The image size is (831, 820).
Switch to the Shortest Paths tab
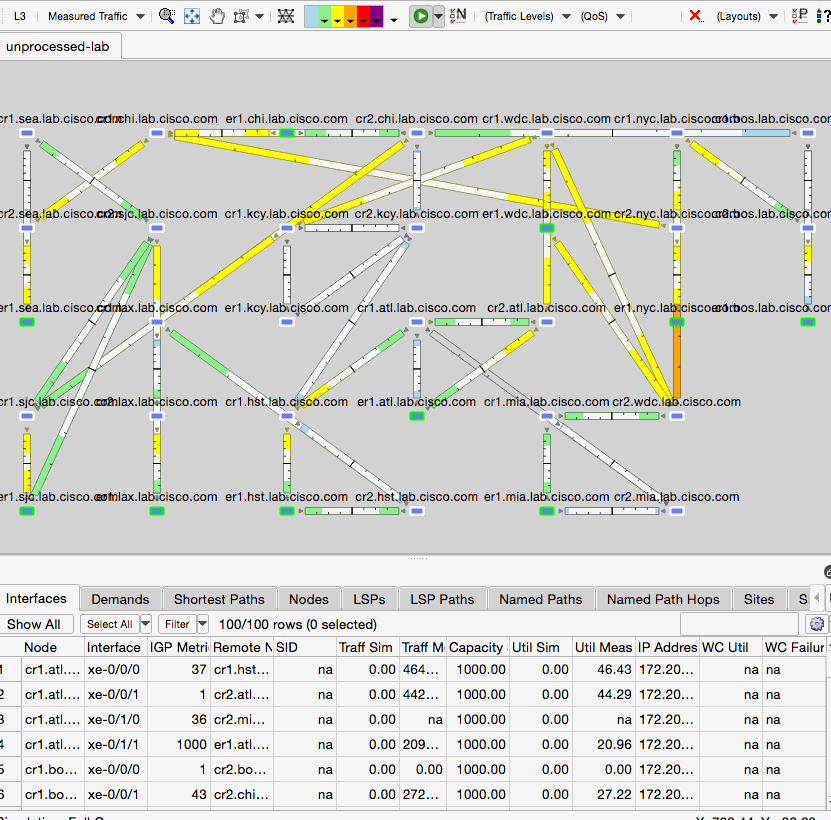coord(219,599)
